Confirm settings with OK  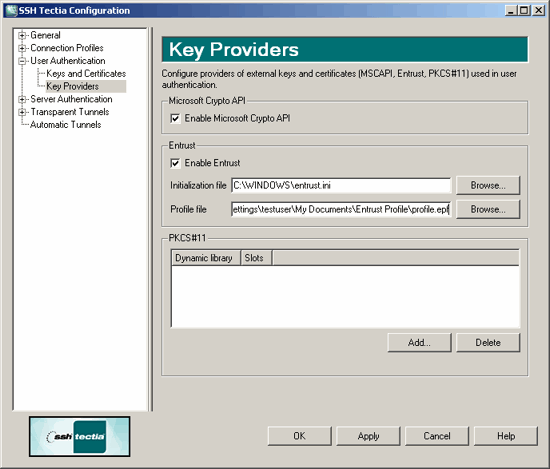pos(300,436)
